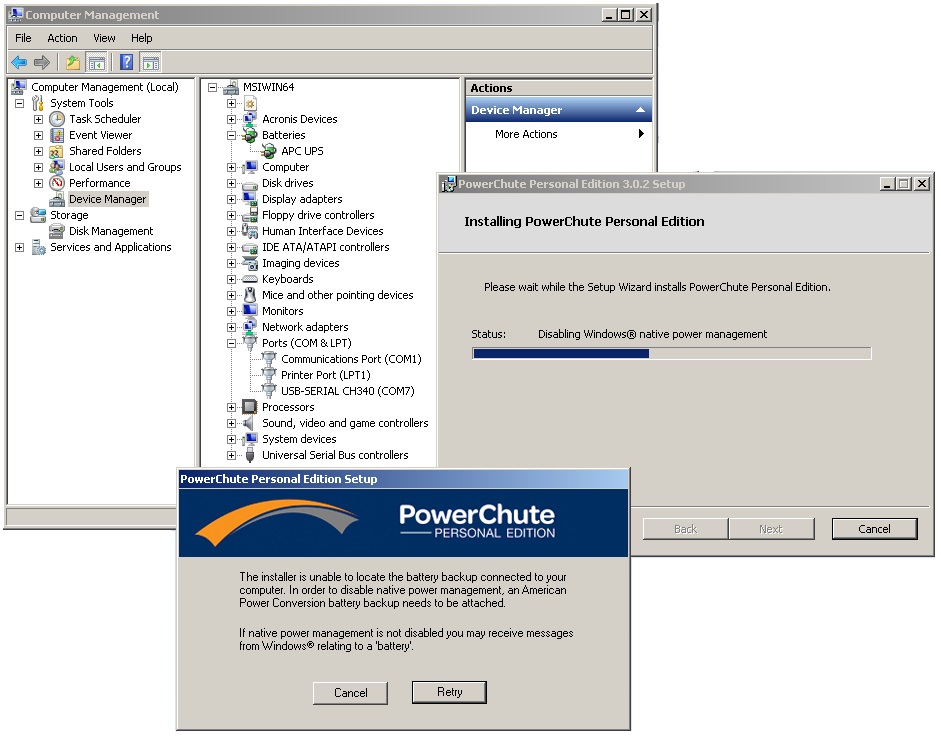Click the Local Users and Groups icon
The image size is (941, 738).
[57, 167]
